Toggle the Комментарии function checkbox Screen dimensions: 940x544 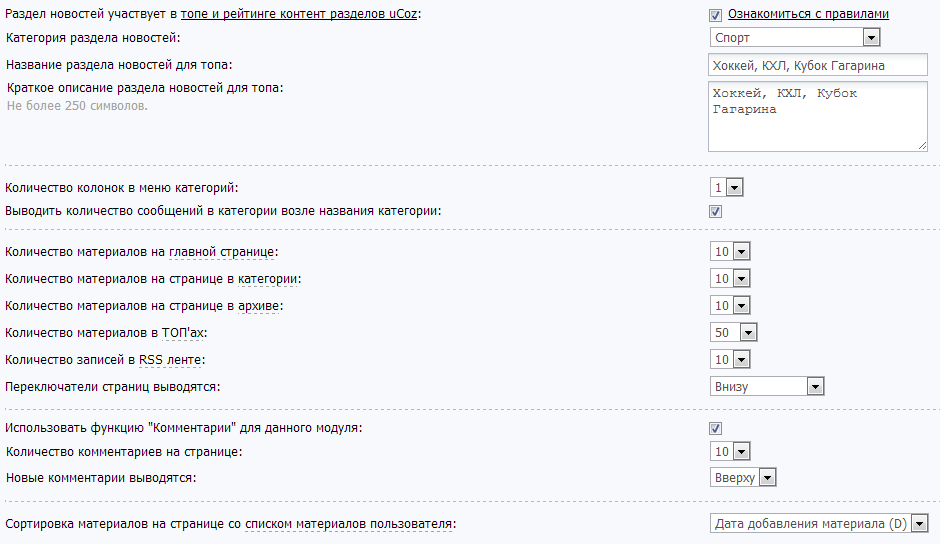pos(715,428)
